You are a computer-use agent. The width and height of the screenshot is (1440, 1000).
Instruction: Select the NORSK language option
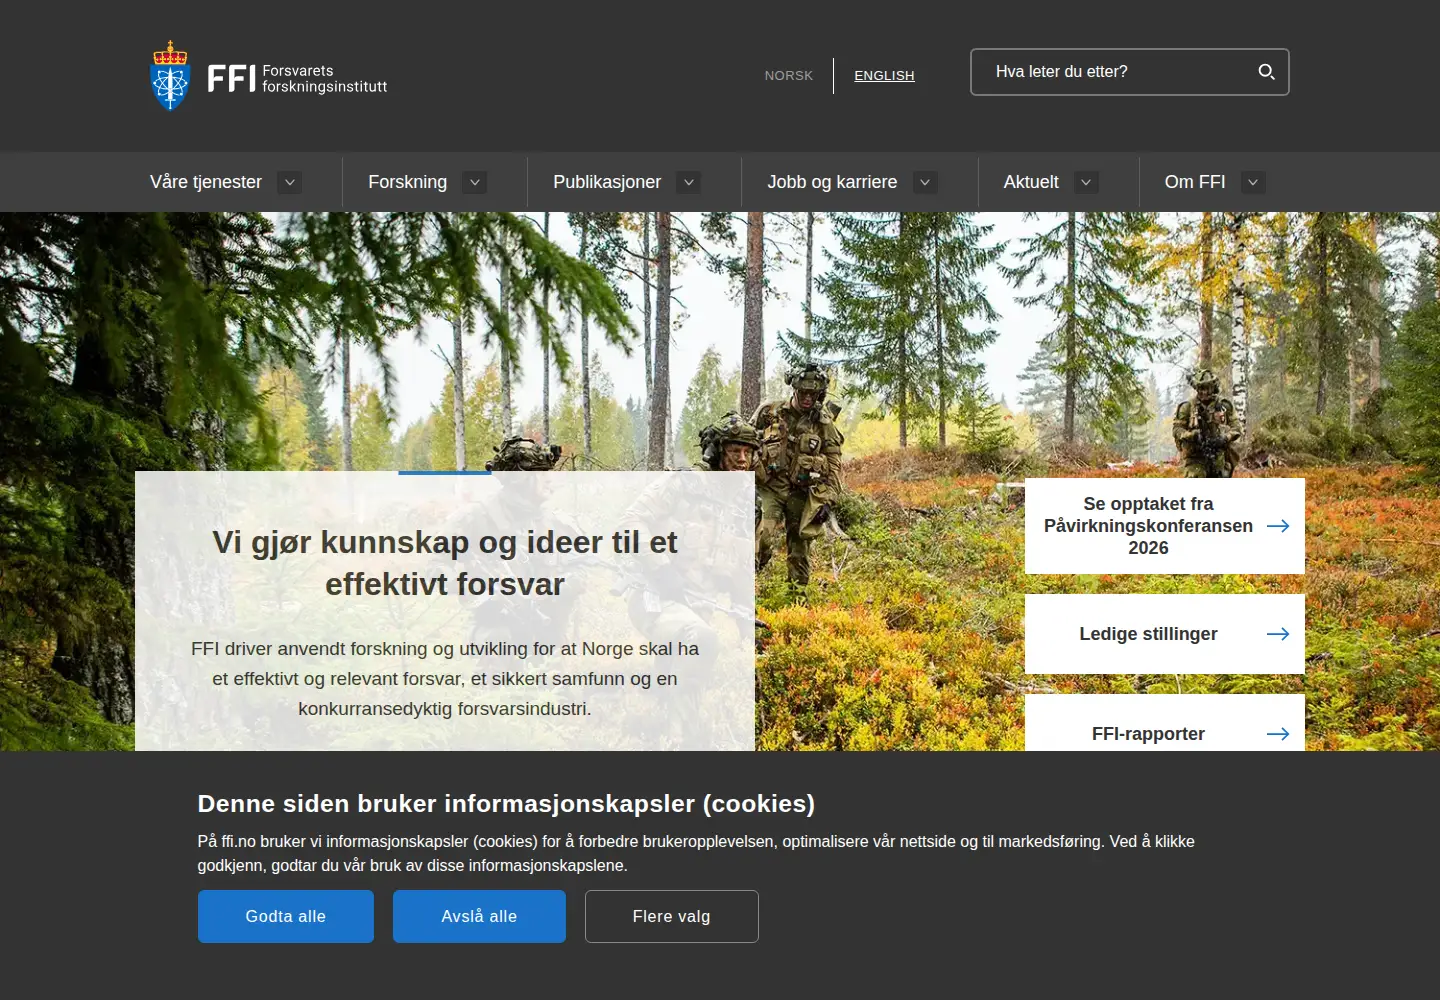pos(789,76)
